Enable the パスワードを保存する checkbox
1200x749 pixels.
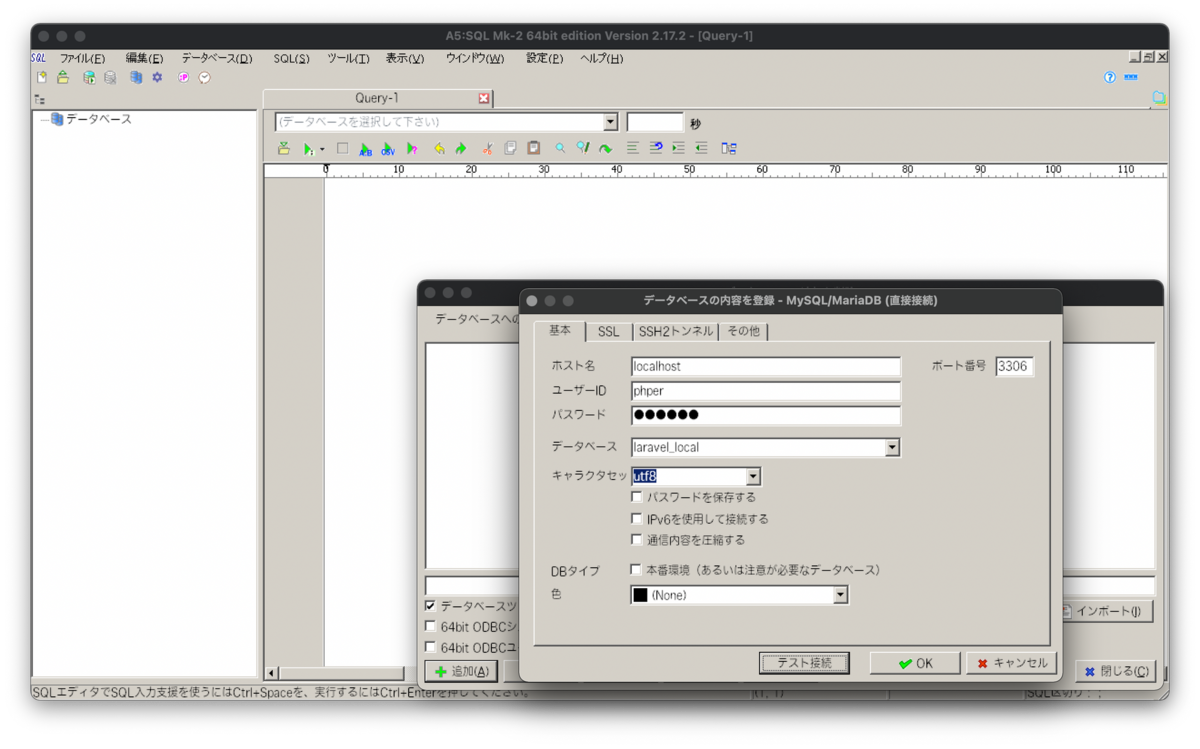click(637, 497)
